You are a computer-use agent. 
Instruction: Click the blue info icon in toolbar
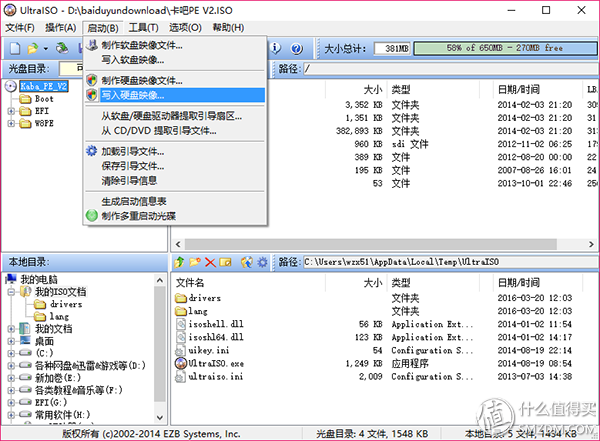[x=275, y=48]
